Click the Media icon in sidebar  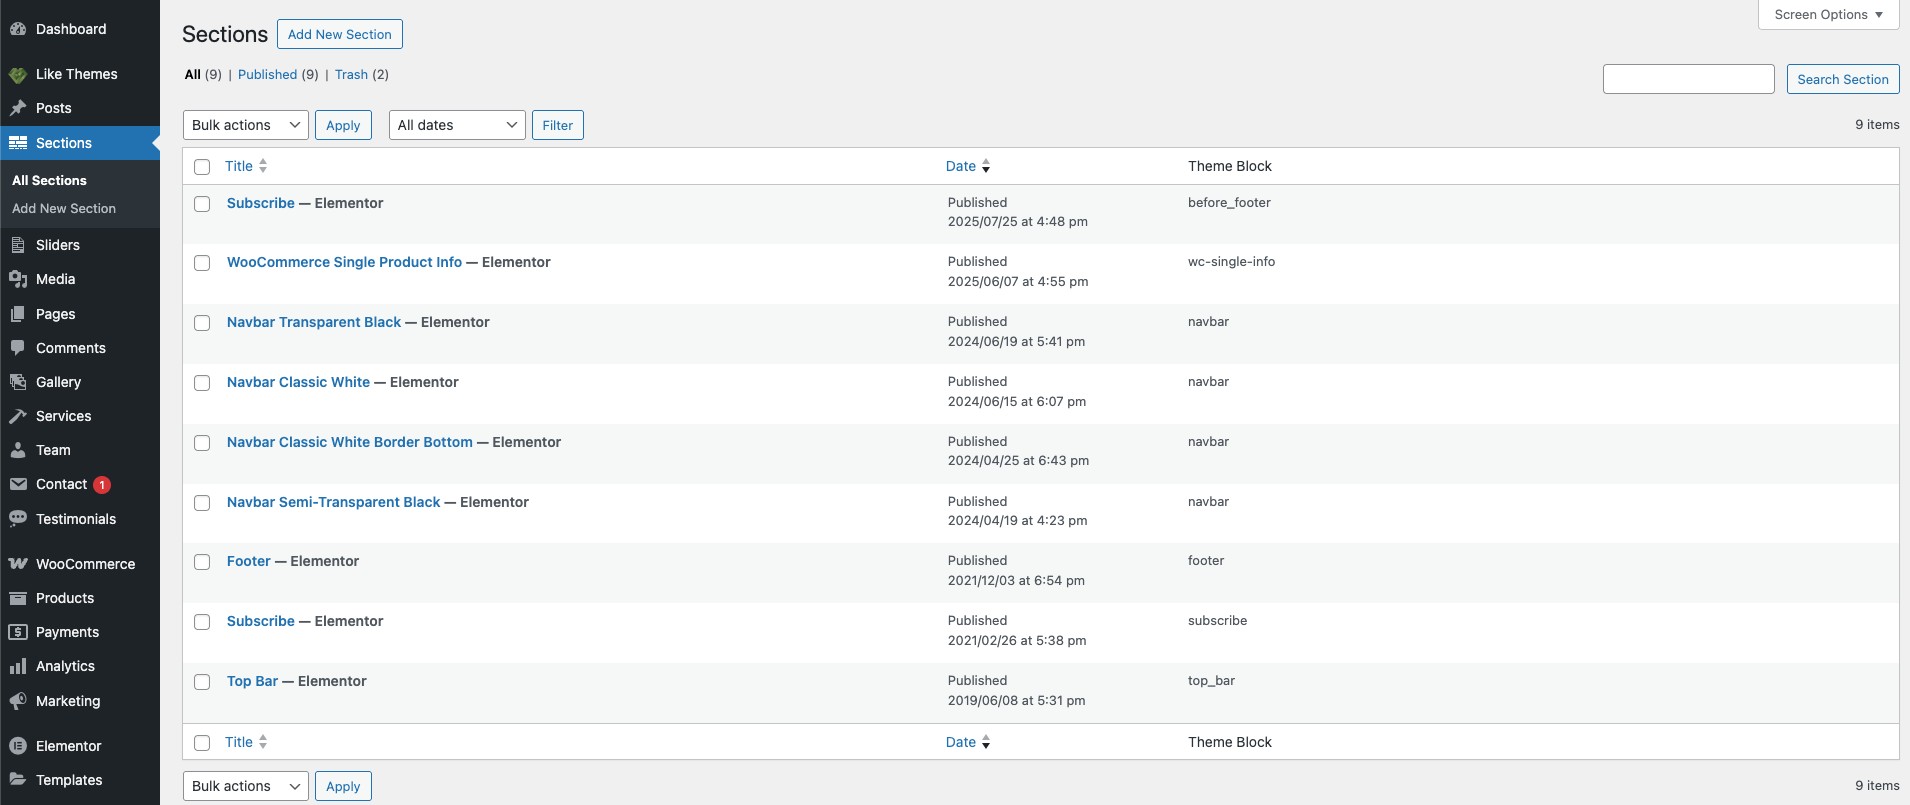point(18,279)
